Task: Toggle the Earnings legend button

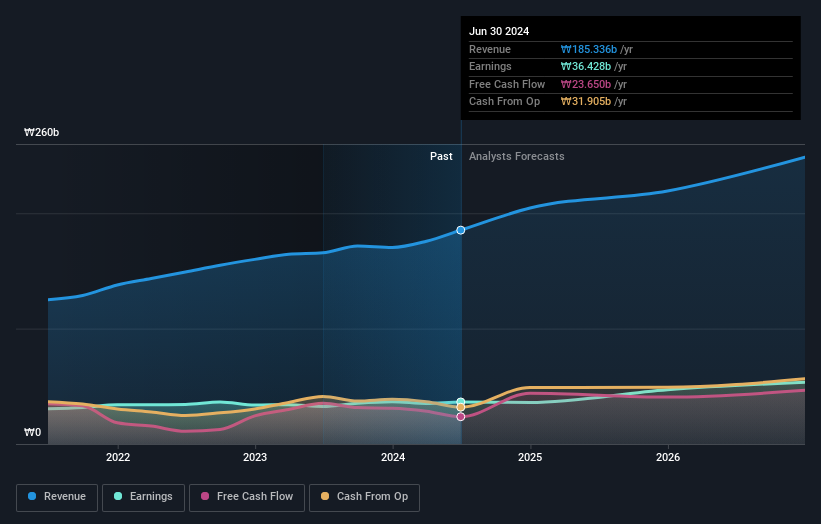Action: pyautogui.click(x=143, y=497)
